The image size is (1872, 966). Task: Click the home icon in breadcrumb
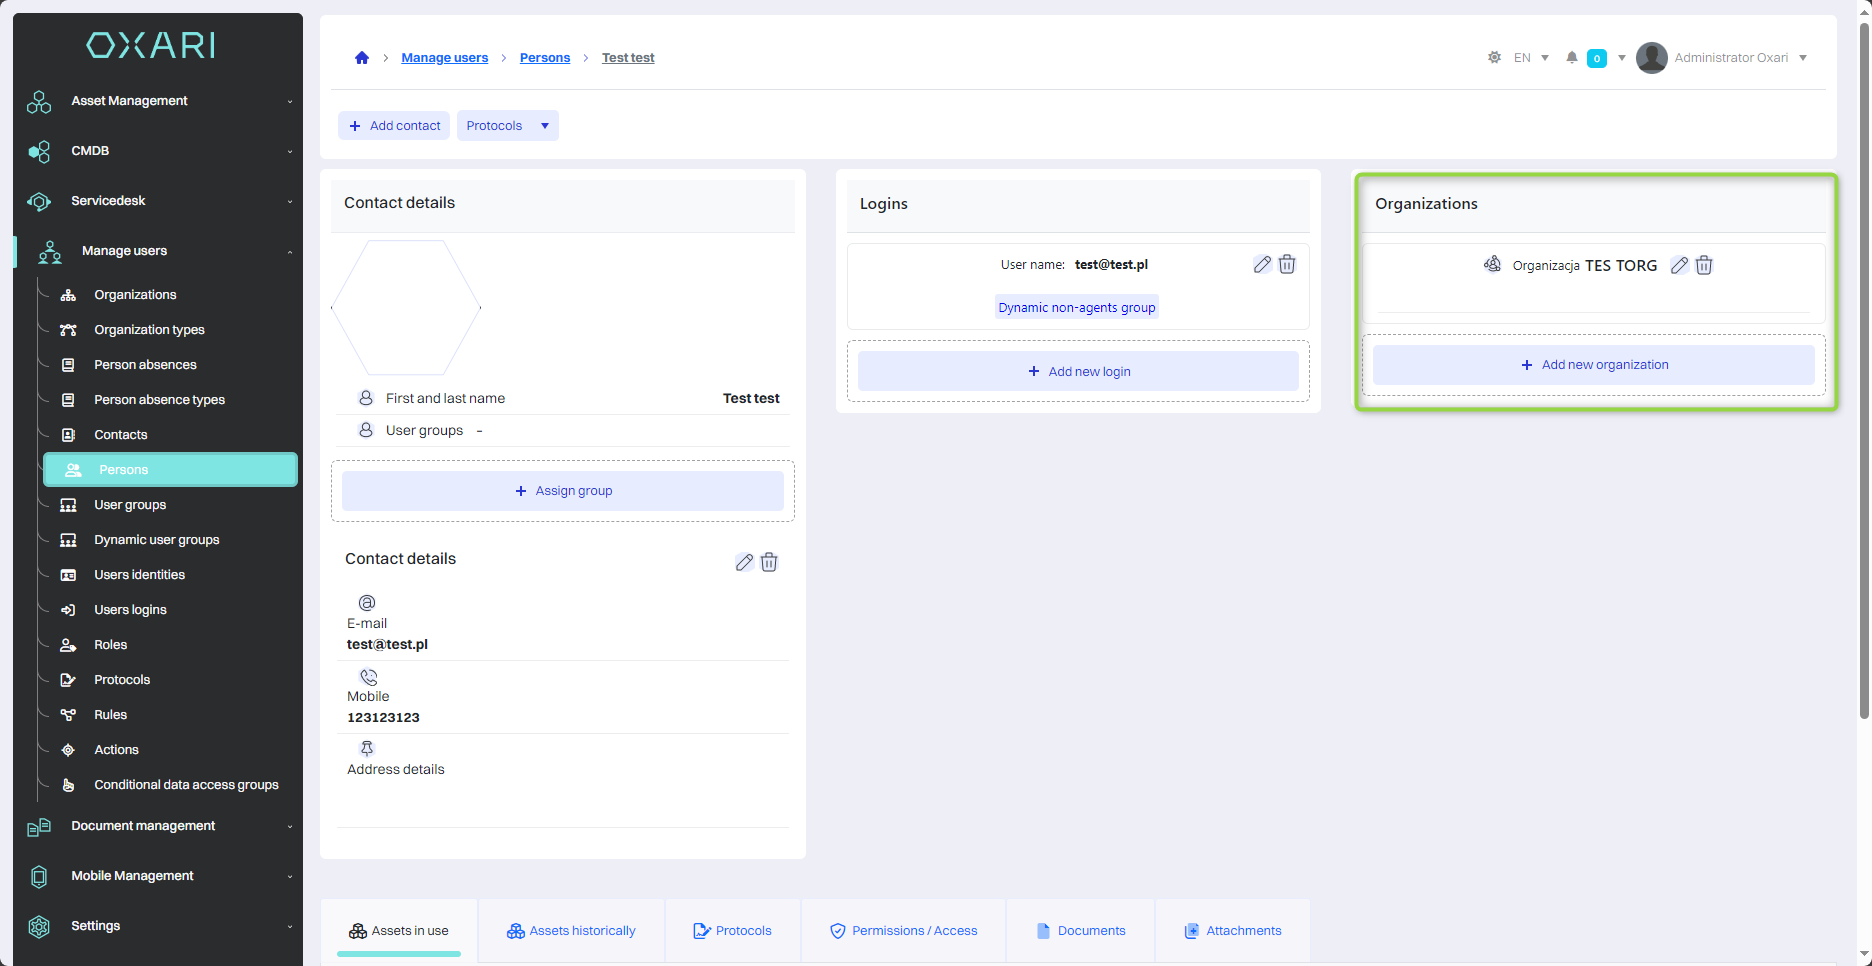pyautogui.click(x=362, y=58)
